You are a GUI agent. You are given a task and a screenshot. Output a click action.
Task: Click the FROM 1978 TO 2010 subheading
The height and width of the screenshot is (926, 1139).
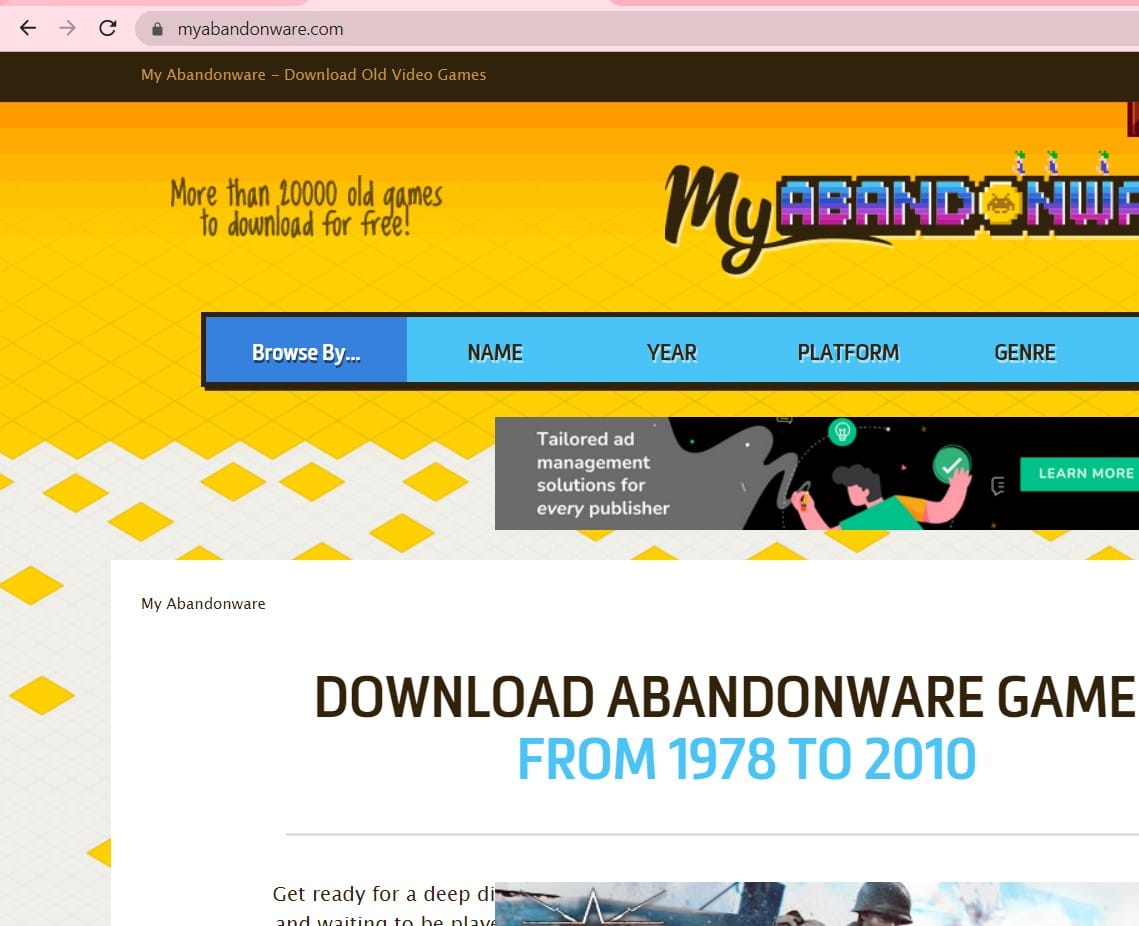(746, 758)
